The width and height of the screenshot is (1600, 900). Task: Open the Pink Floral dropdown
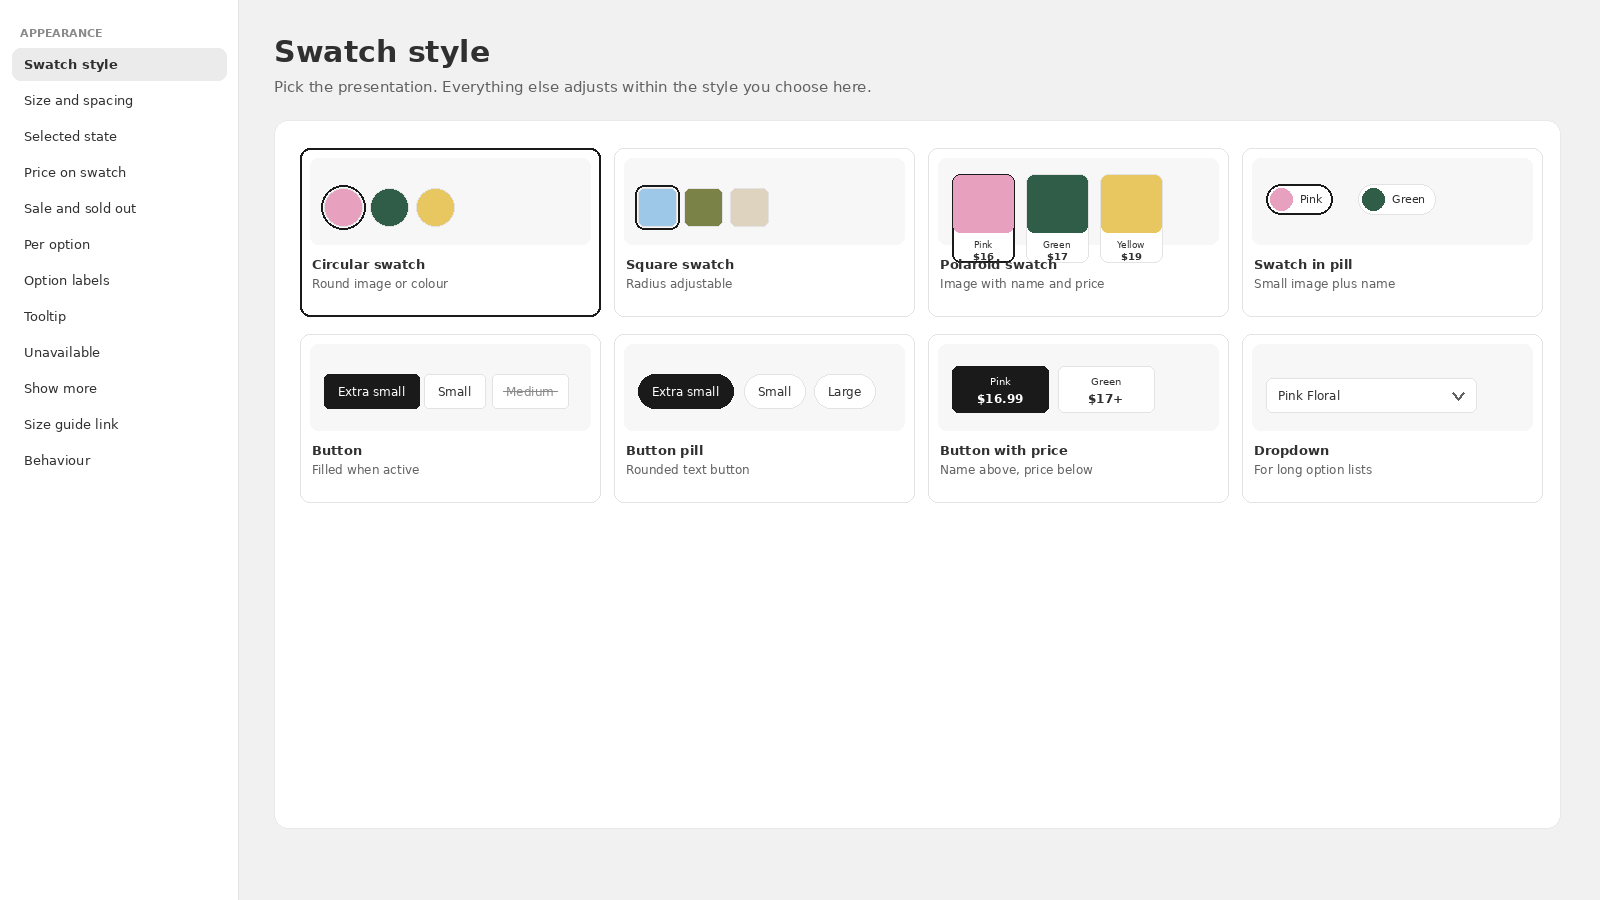point(1371,396)
